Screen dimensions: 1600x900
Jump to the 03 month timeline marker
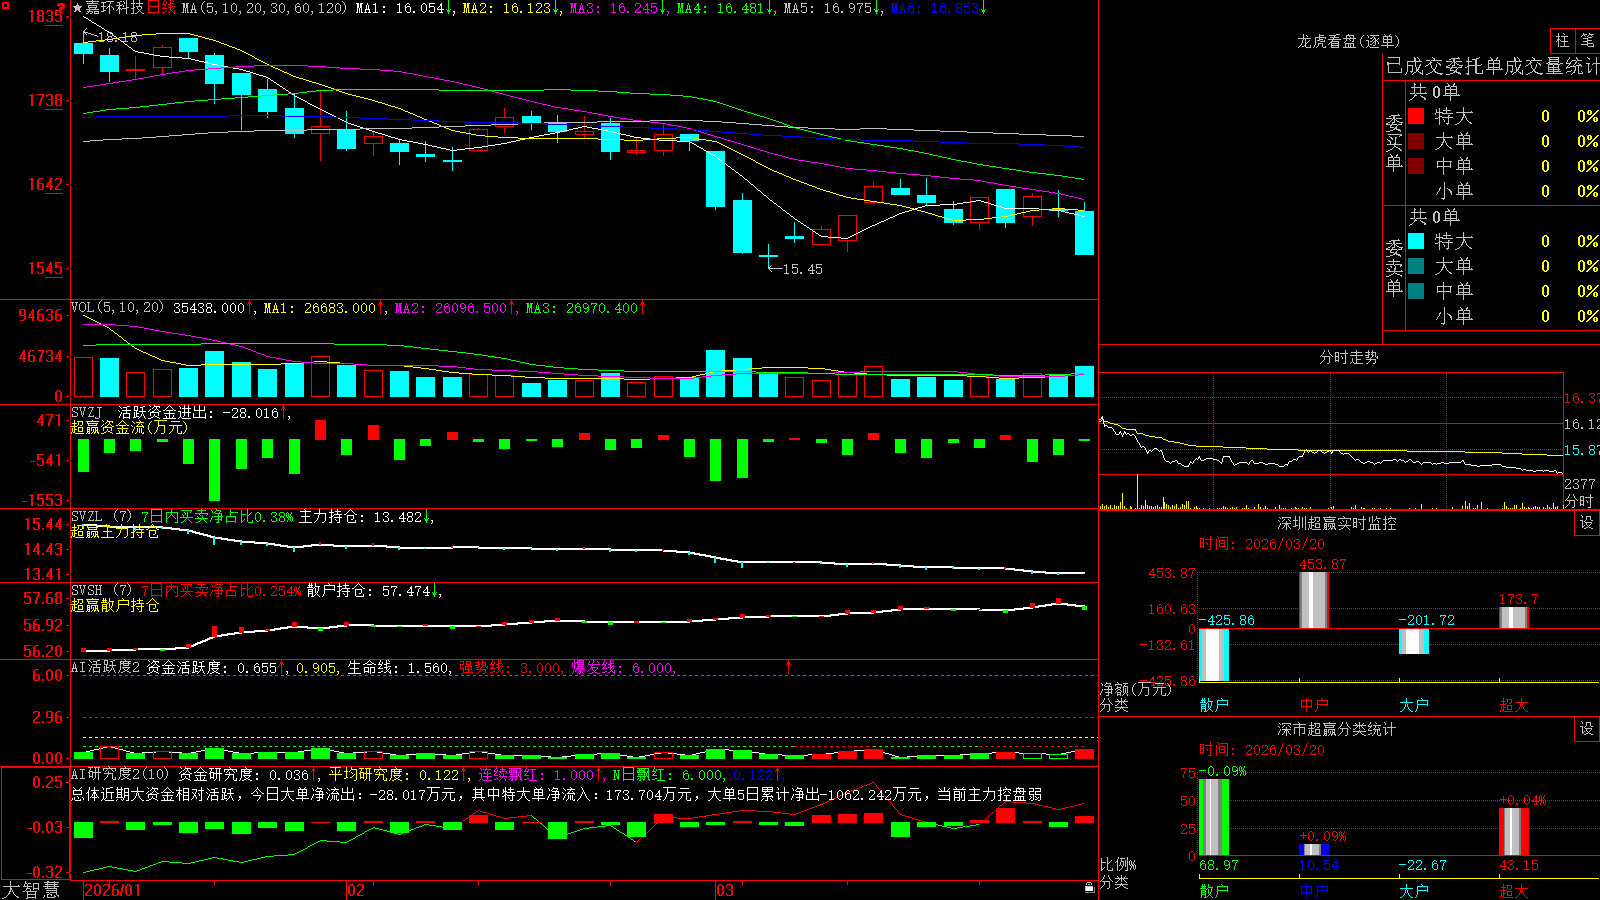click(x=725, y=890)
